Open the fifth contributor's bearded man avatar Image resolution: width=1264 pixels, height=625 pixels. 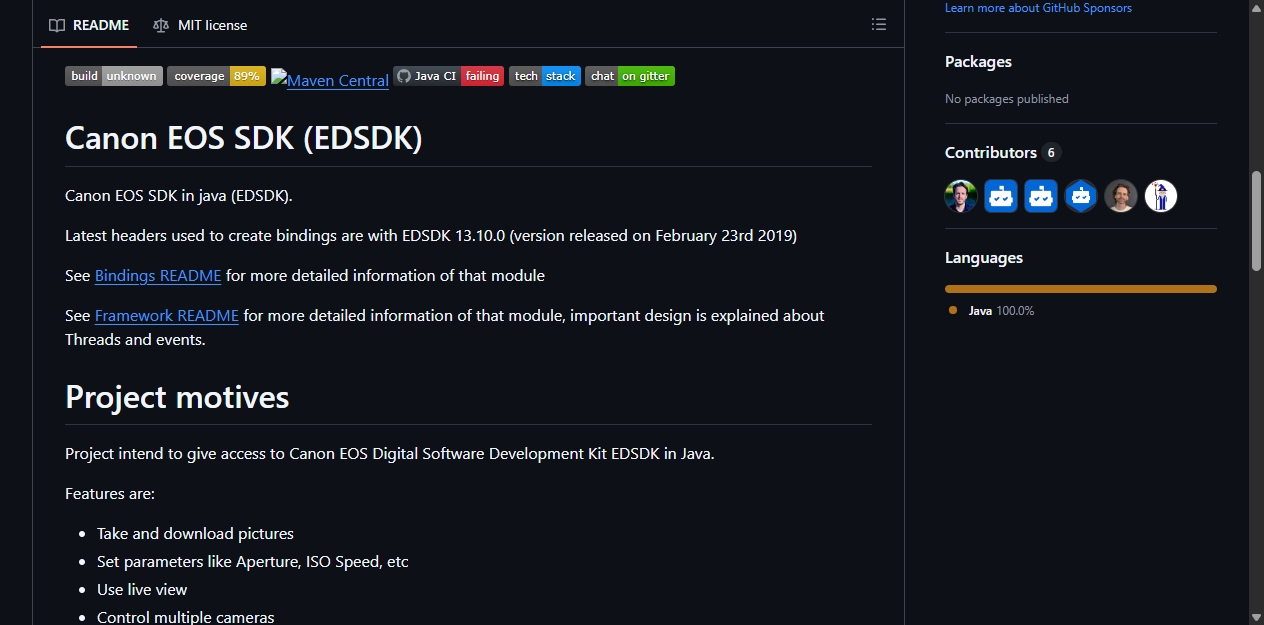(x=1121, y=196)
